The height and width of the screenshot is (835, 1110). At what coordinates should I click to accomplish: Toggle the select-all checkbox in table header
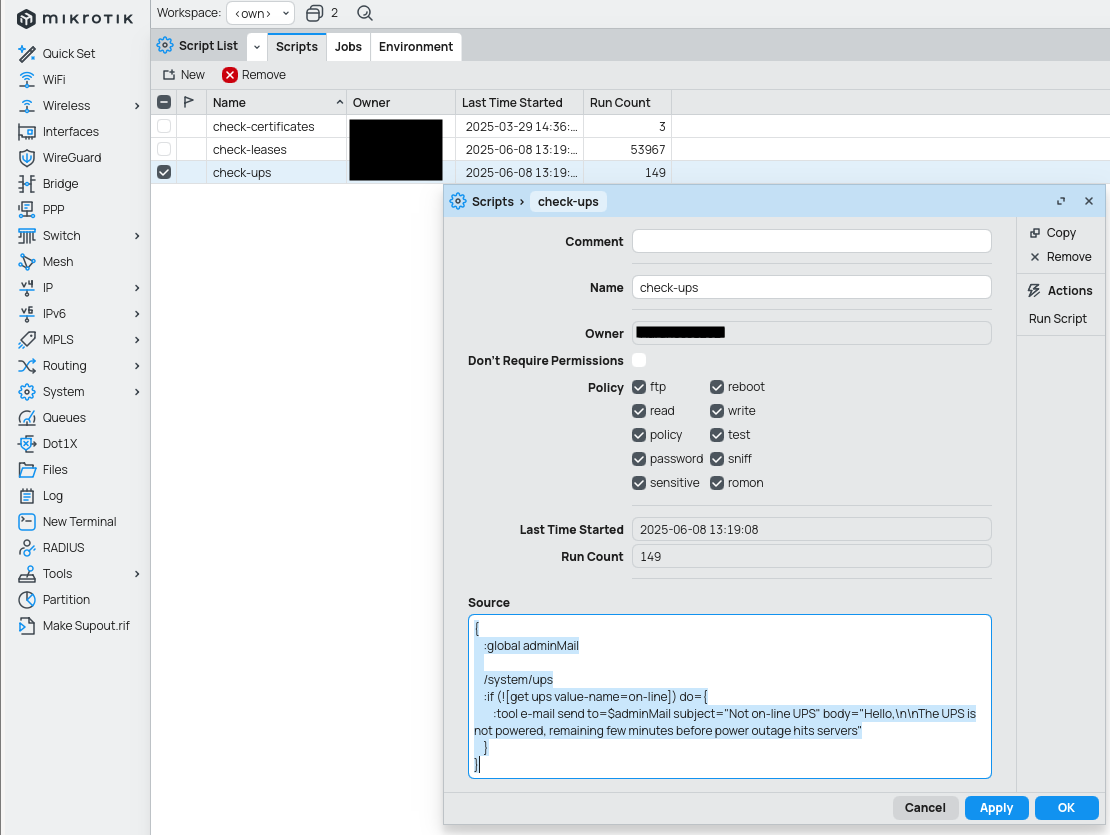click(164, 102)
